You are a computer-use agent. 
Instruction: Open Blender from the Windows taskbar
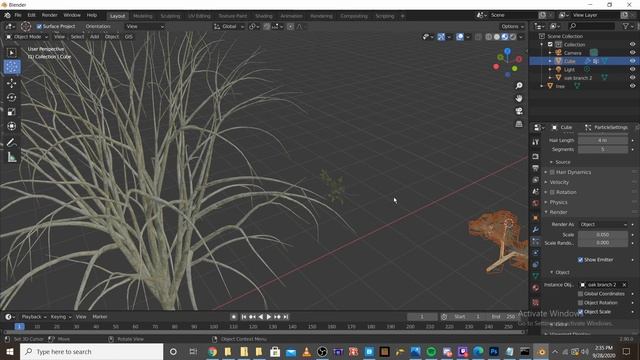[541, 352]
